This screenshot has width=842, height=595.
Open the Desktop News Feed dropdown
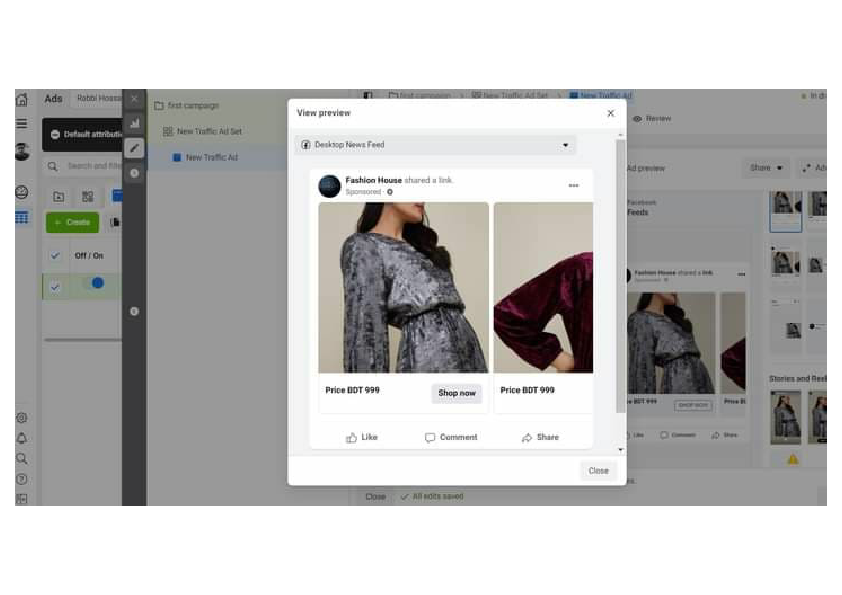(x=435, y=145)
